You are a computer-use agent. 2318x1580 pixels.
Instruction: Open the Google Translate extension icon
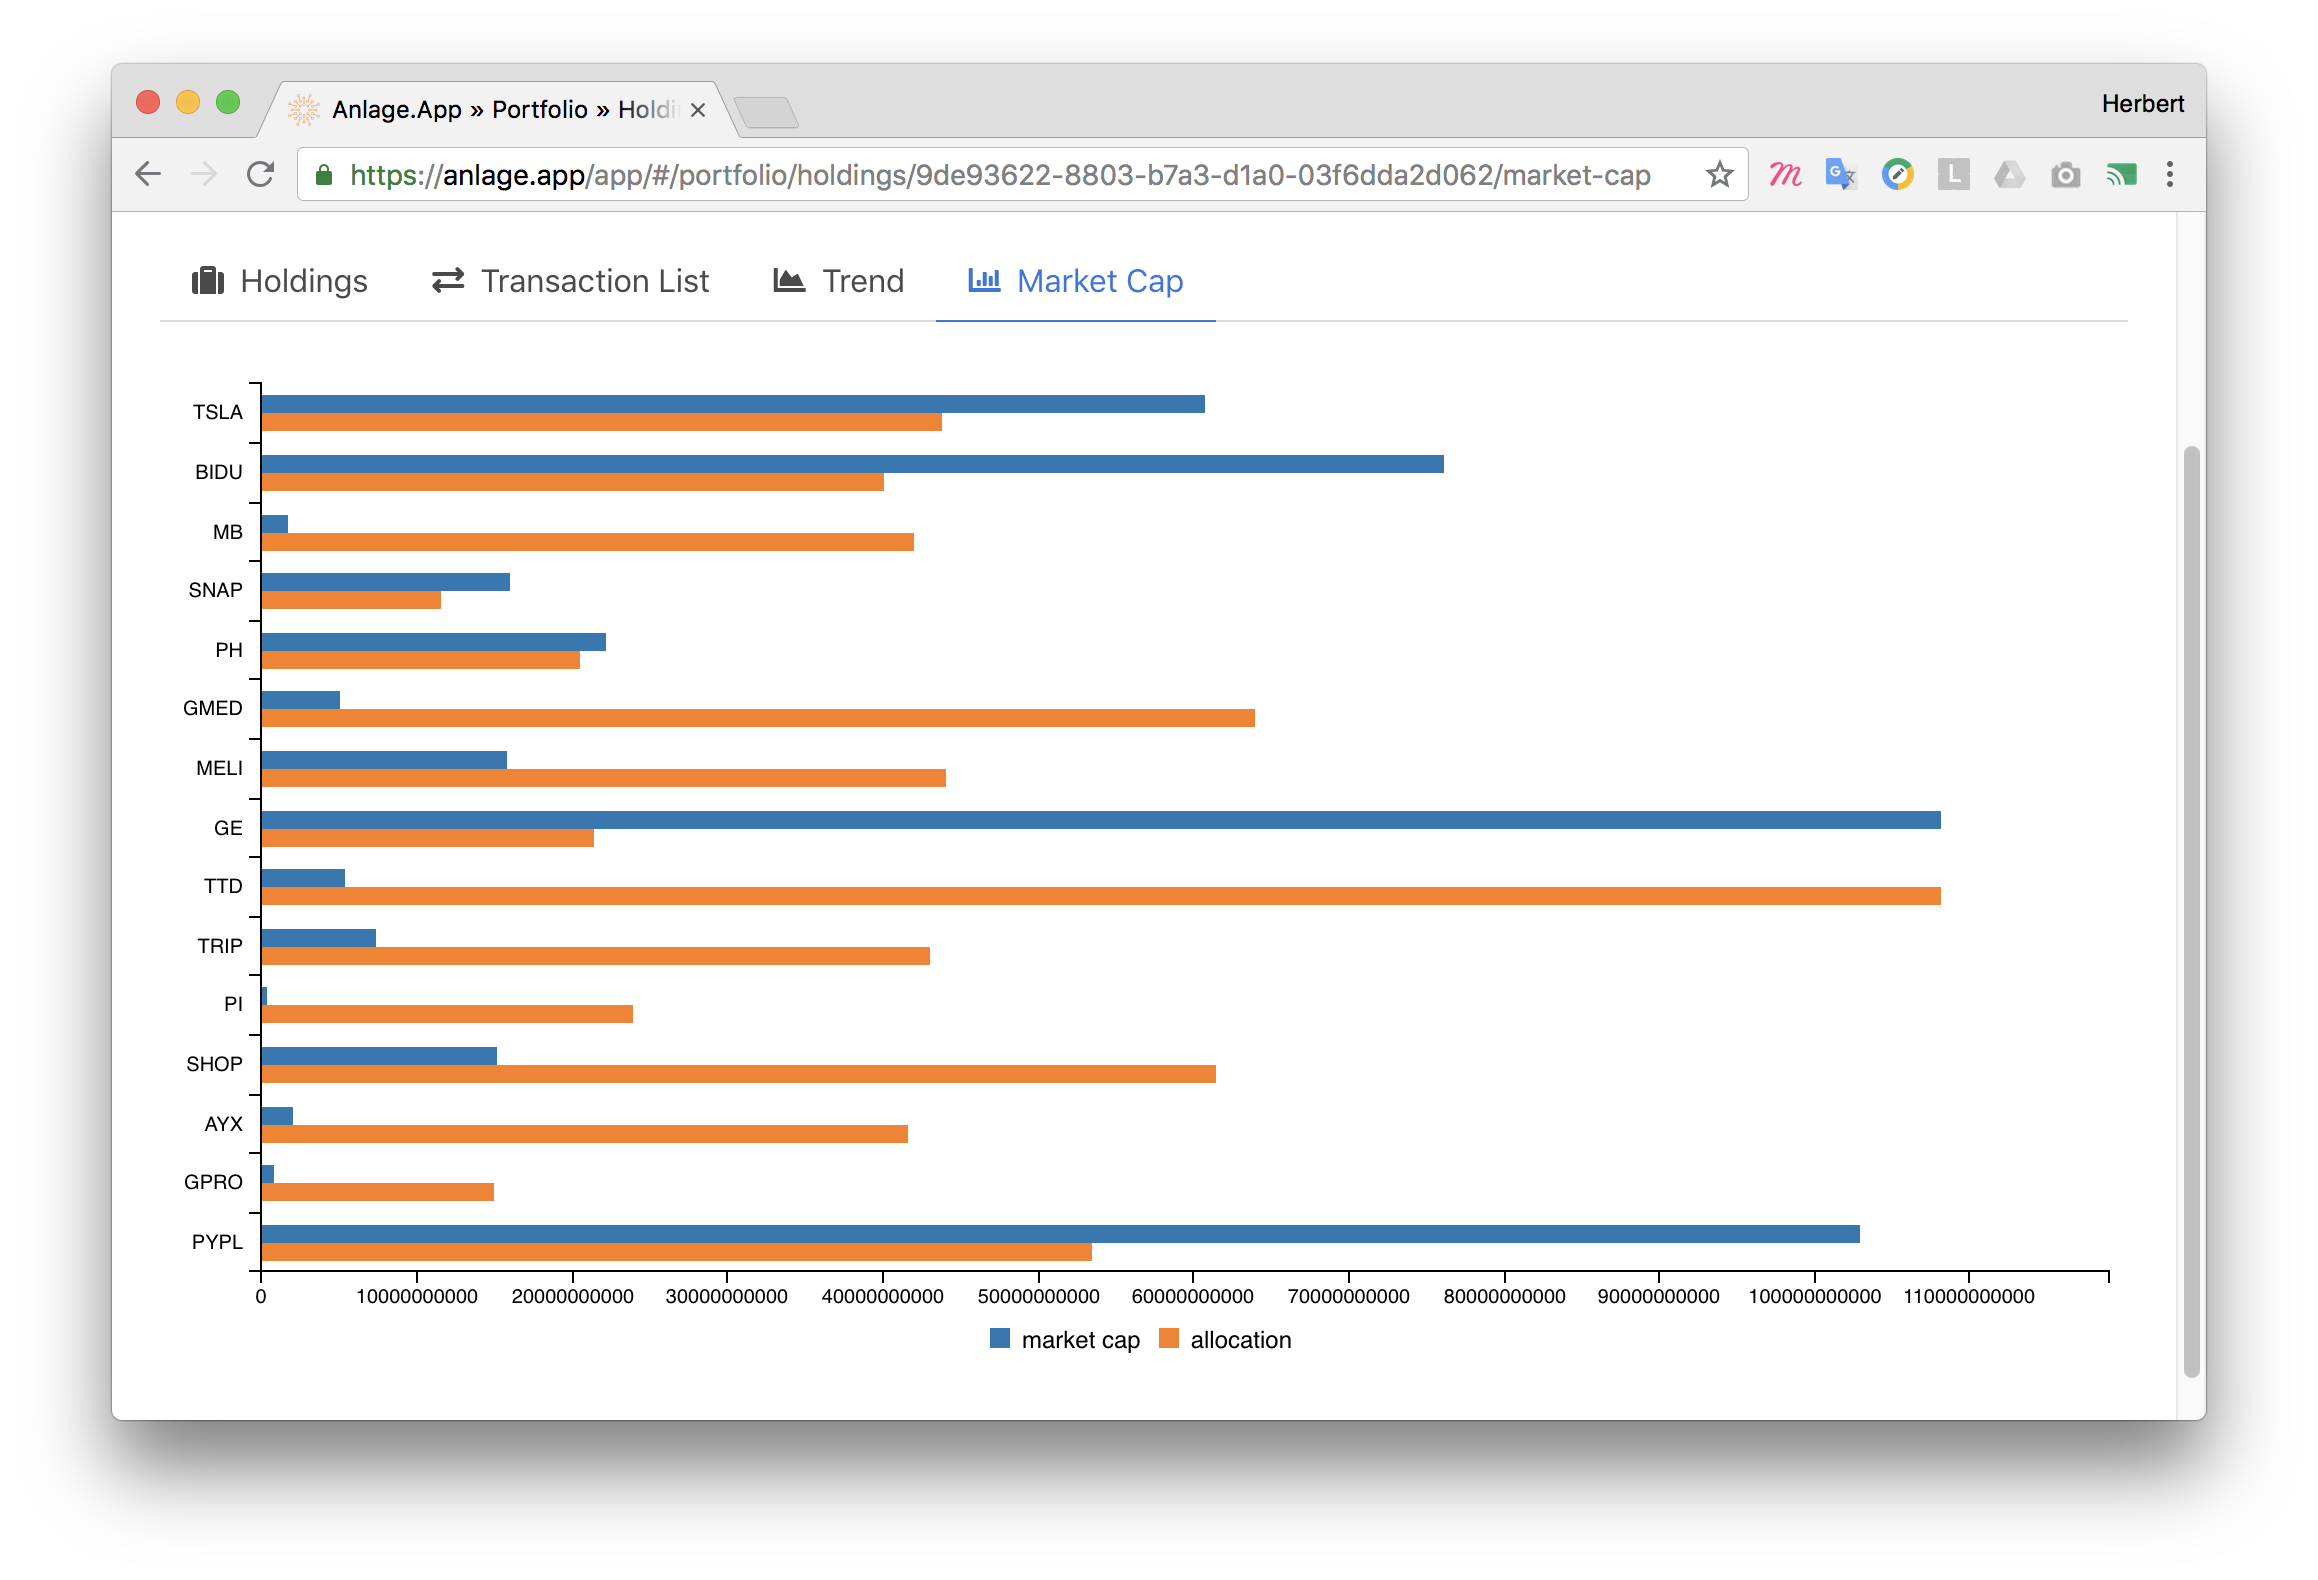point(1841,175)
